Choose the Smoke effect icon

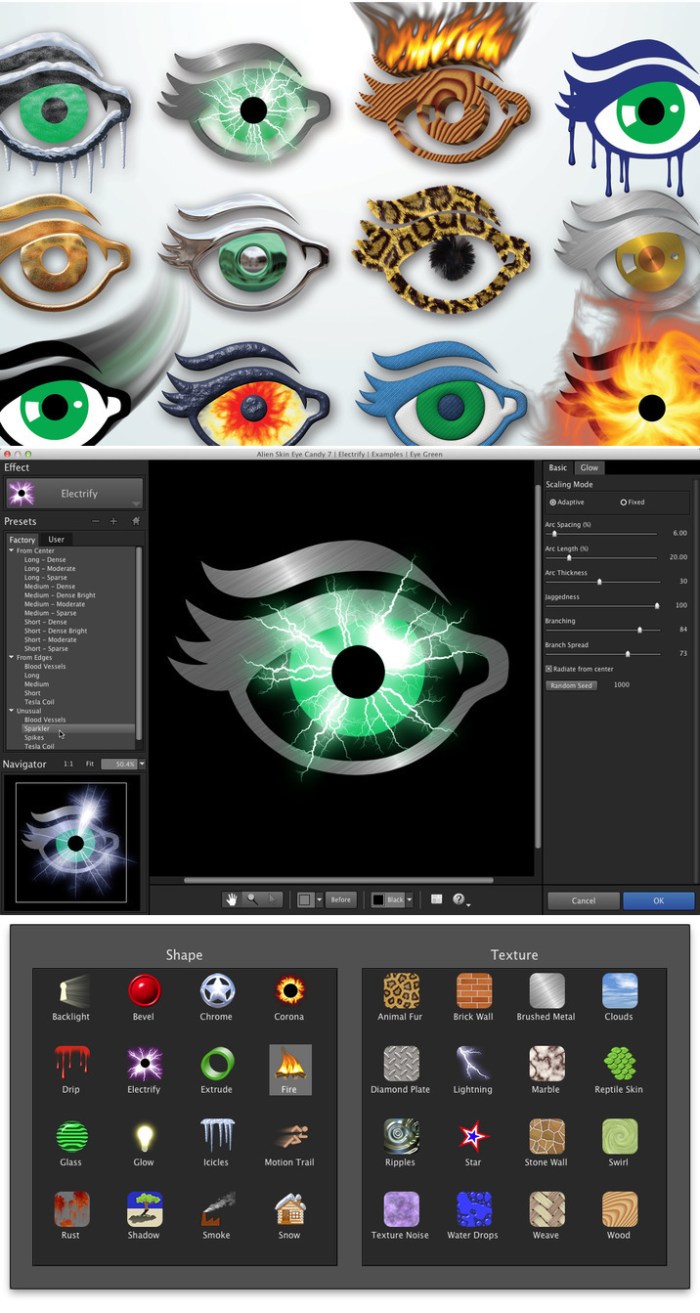pos(217,1209)
